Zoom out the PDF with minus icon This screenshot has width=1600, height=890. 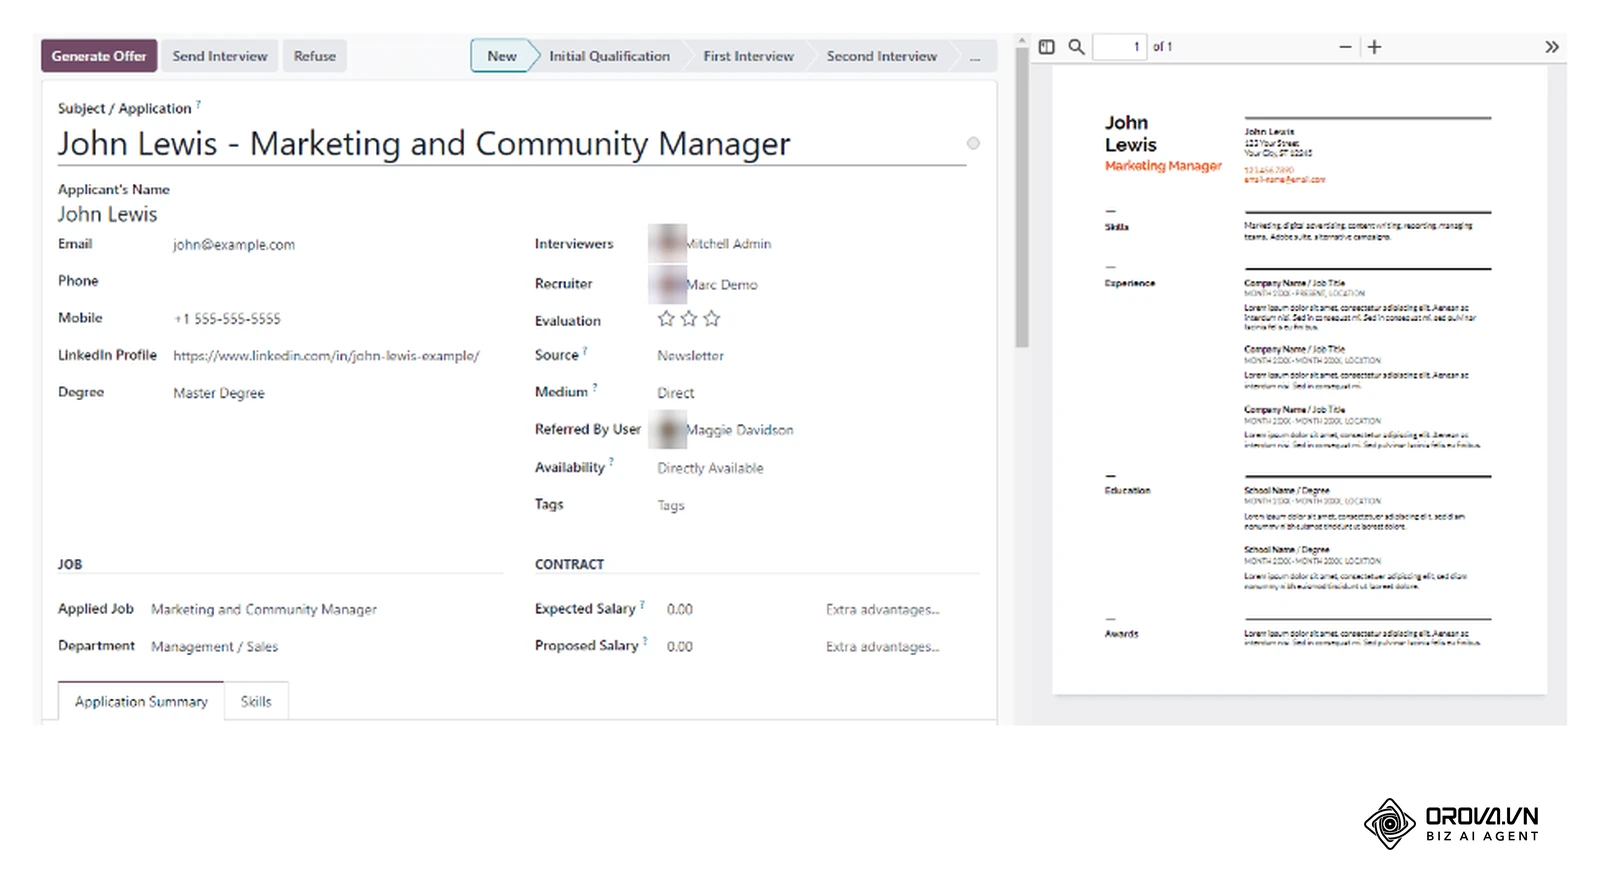tap(1345, 47)
